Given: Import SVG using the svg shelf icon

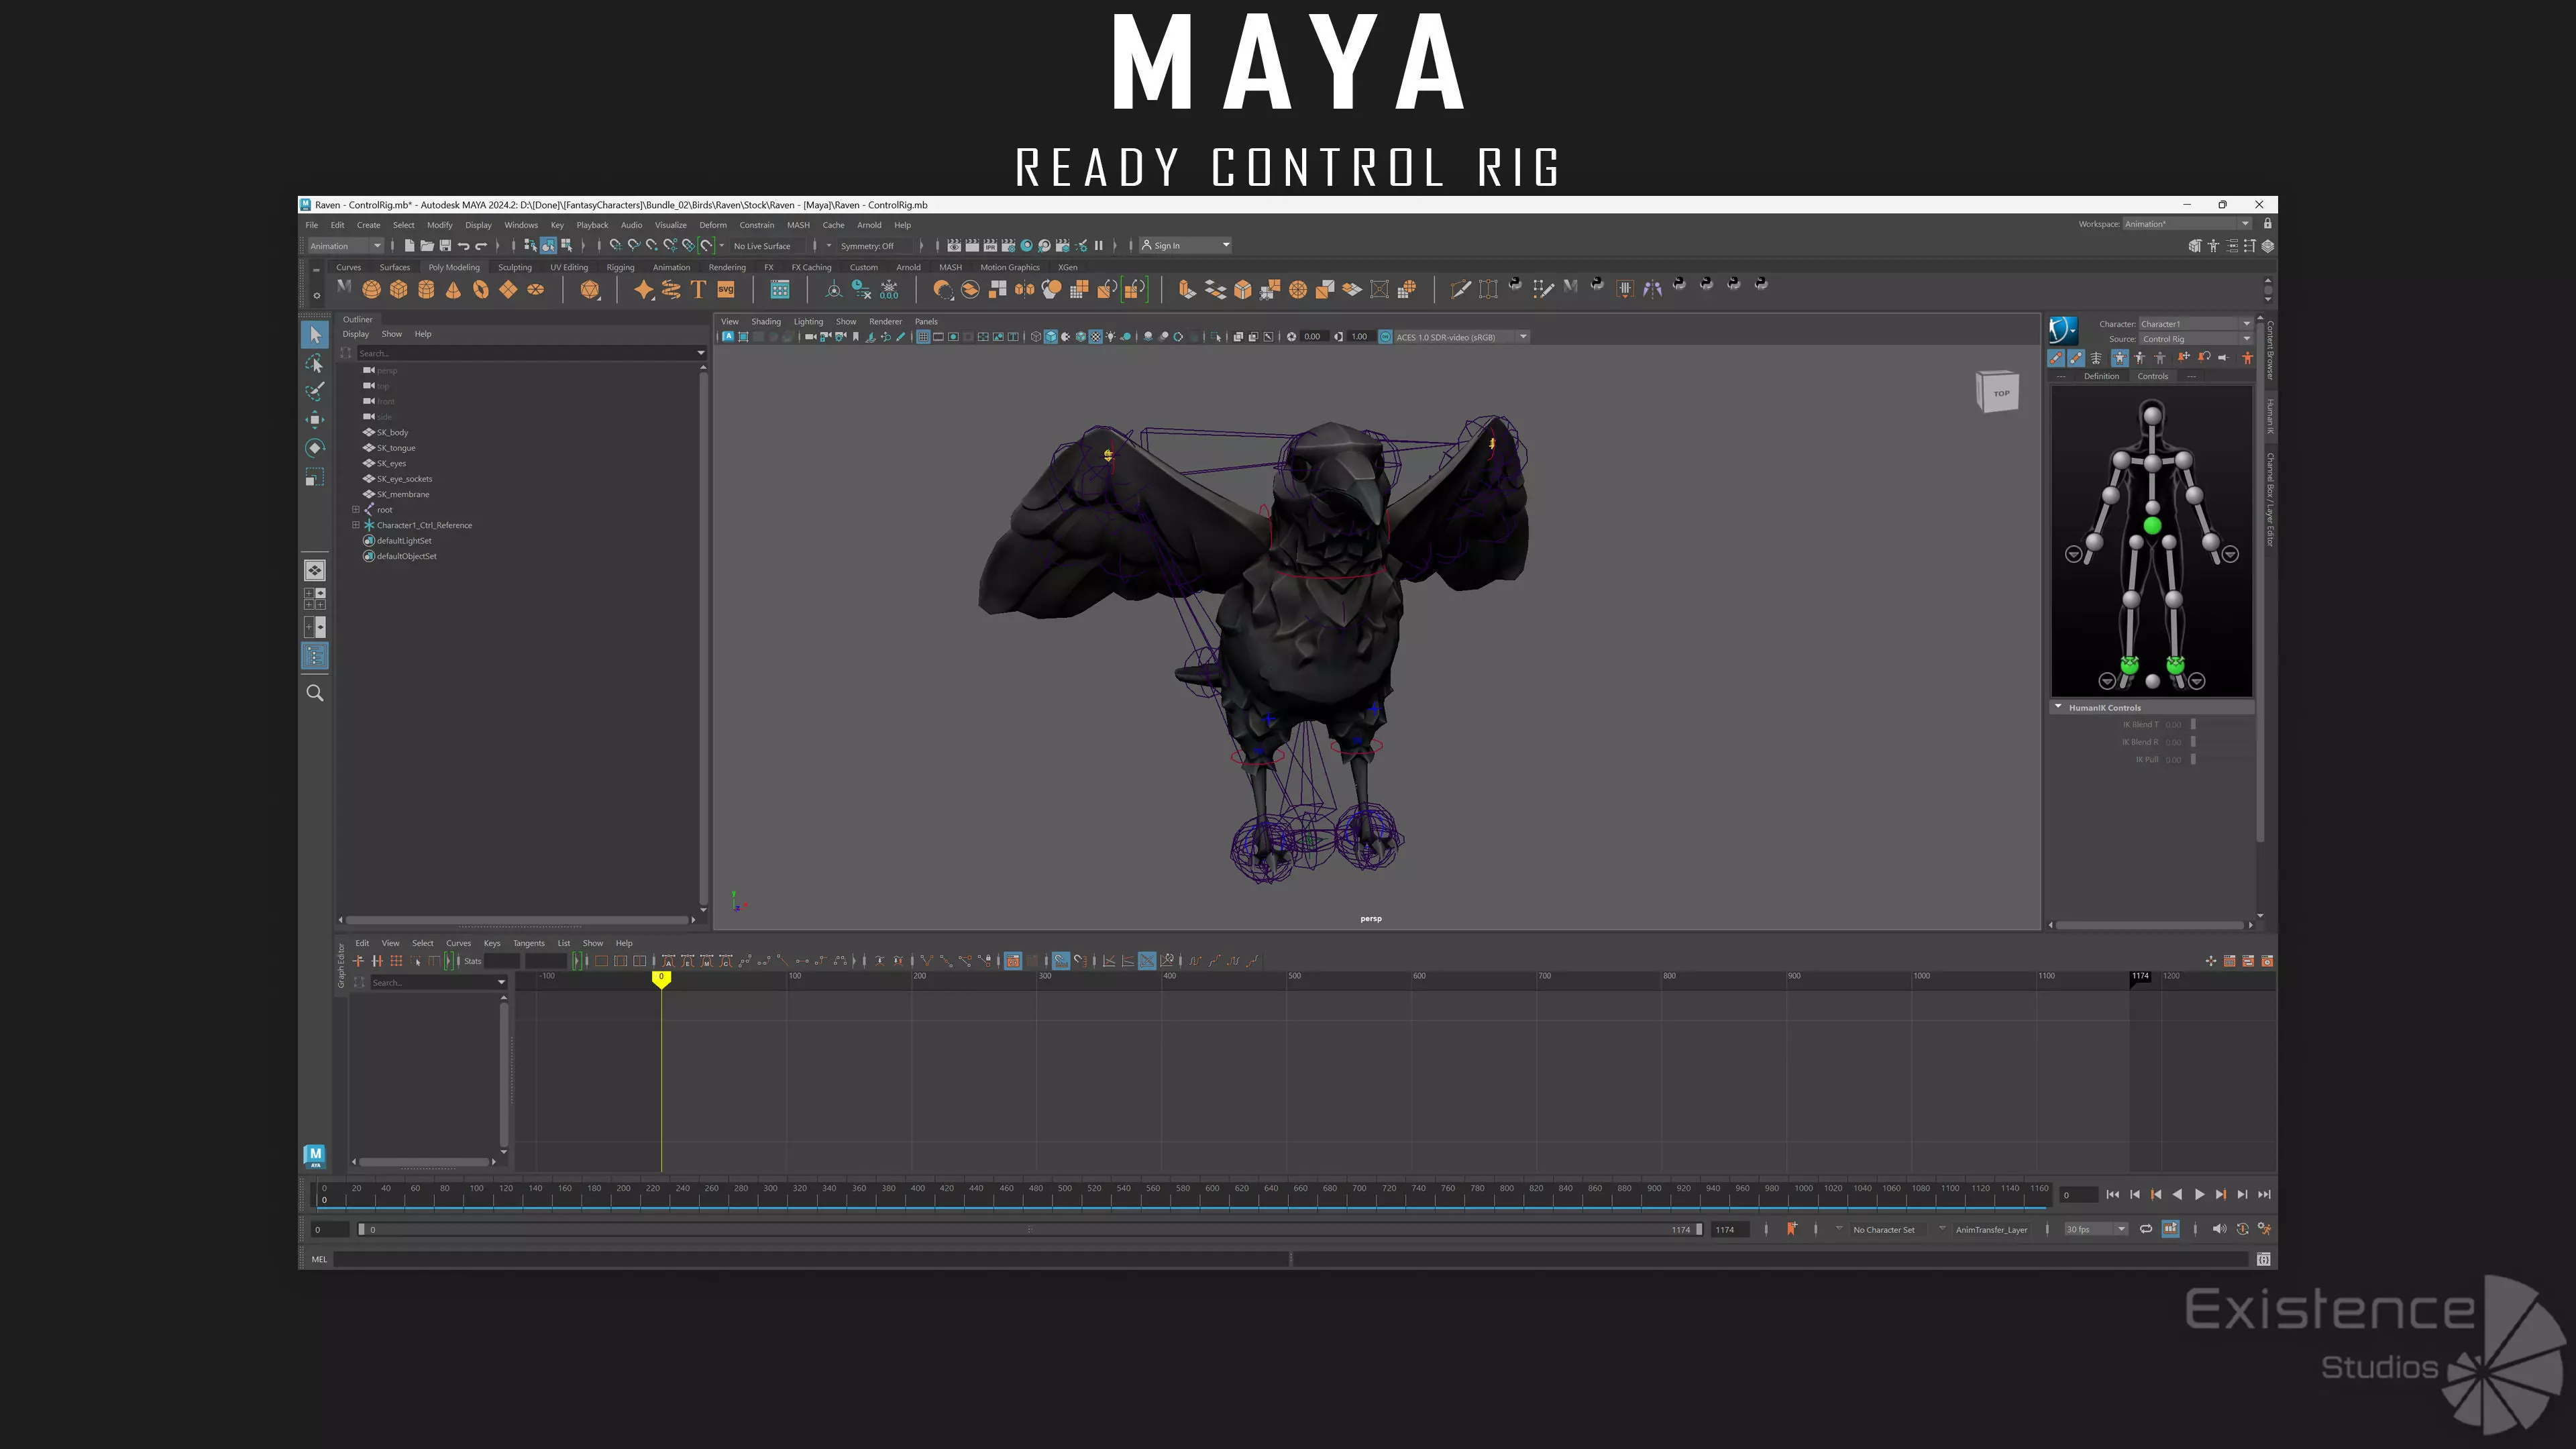Looking at the screenshot, I should tap(726, 289).
